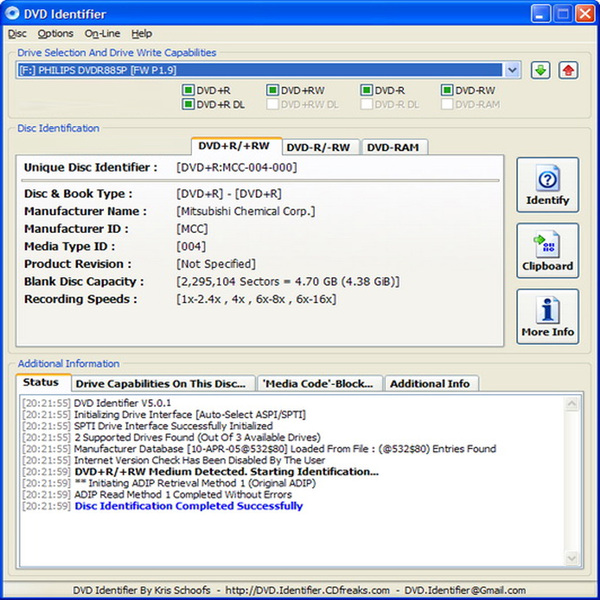Toggle the DVD+R capability checkbox
Viewport: 600px width, 600px height.
(x=188, y=90)
